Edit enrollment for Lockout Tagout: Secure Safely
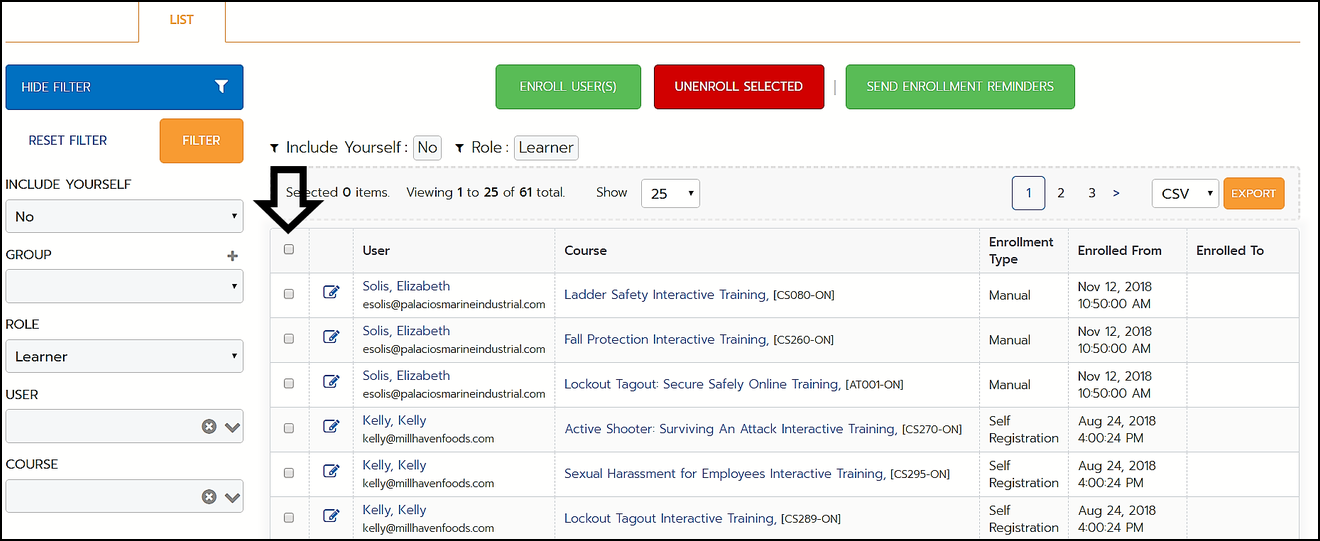 click(331, 383)
